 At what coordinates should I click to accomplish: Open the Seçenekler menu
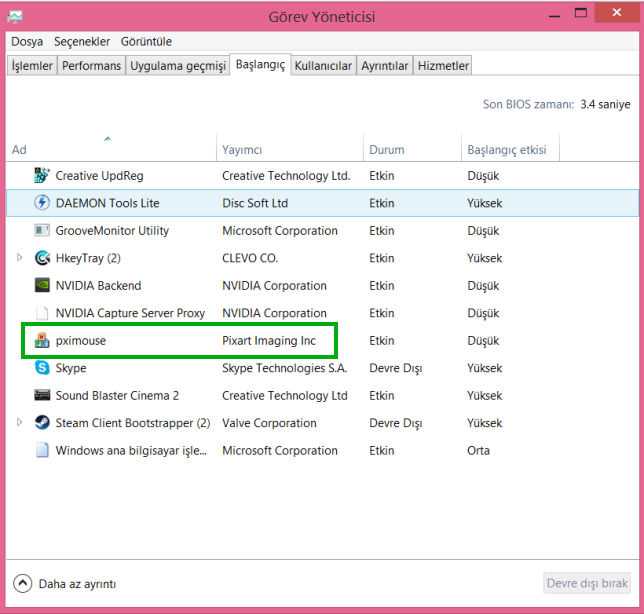click(82, 41)
